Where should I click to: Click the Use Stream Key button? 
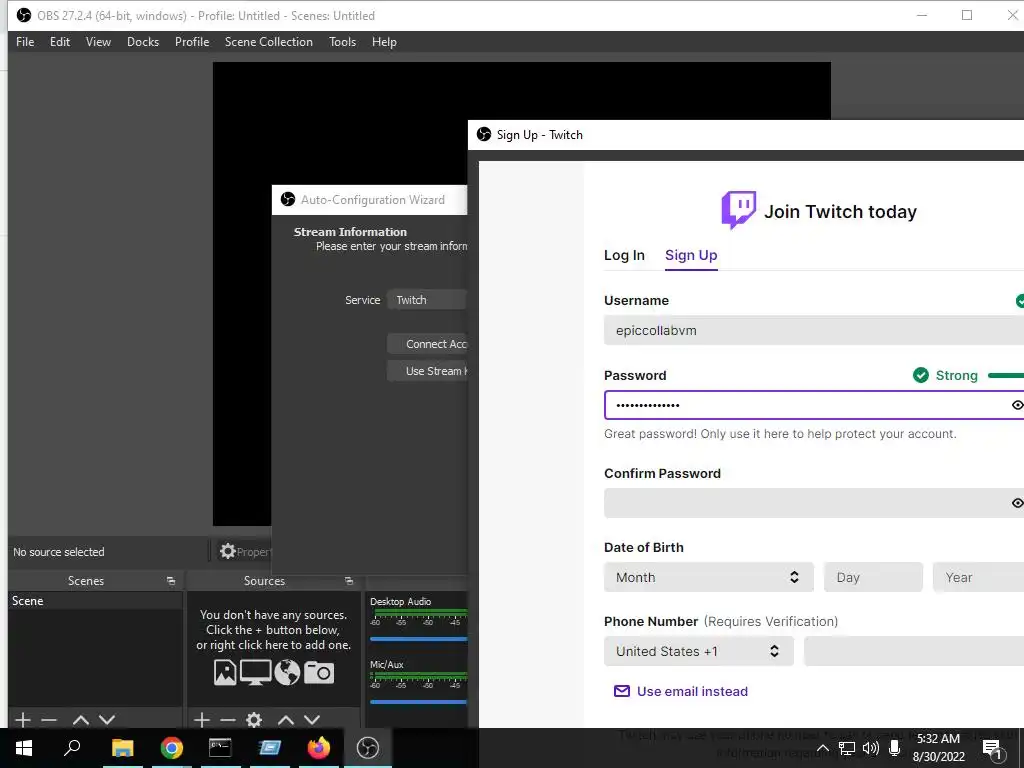pos(427,371)
